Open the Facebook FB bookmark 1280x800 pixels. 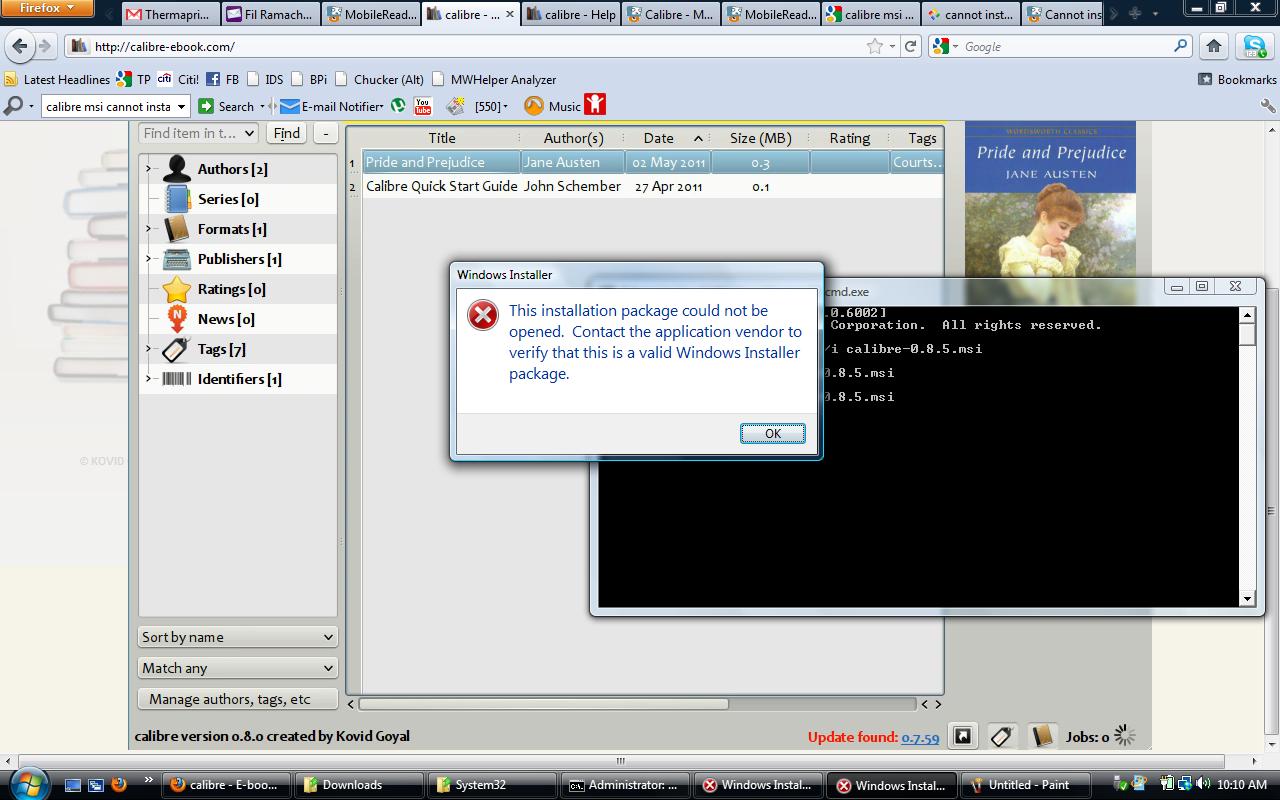pyautogui.click(x=223, y=79)
